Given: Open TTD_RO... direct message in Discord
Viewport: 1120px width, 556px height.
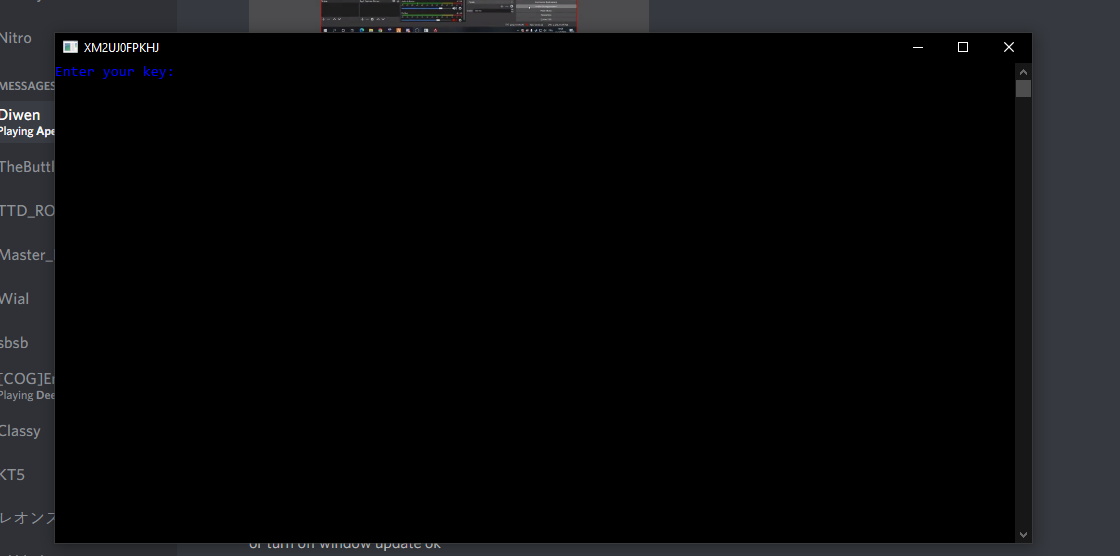Looking at the screenshot, I should coord(27,211).
